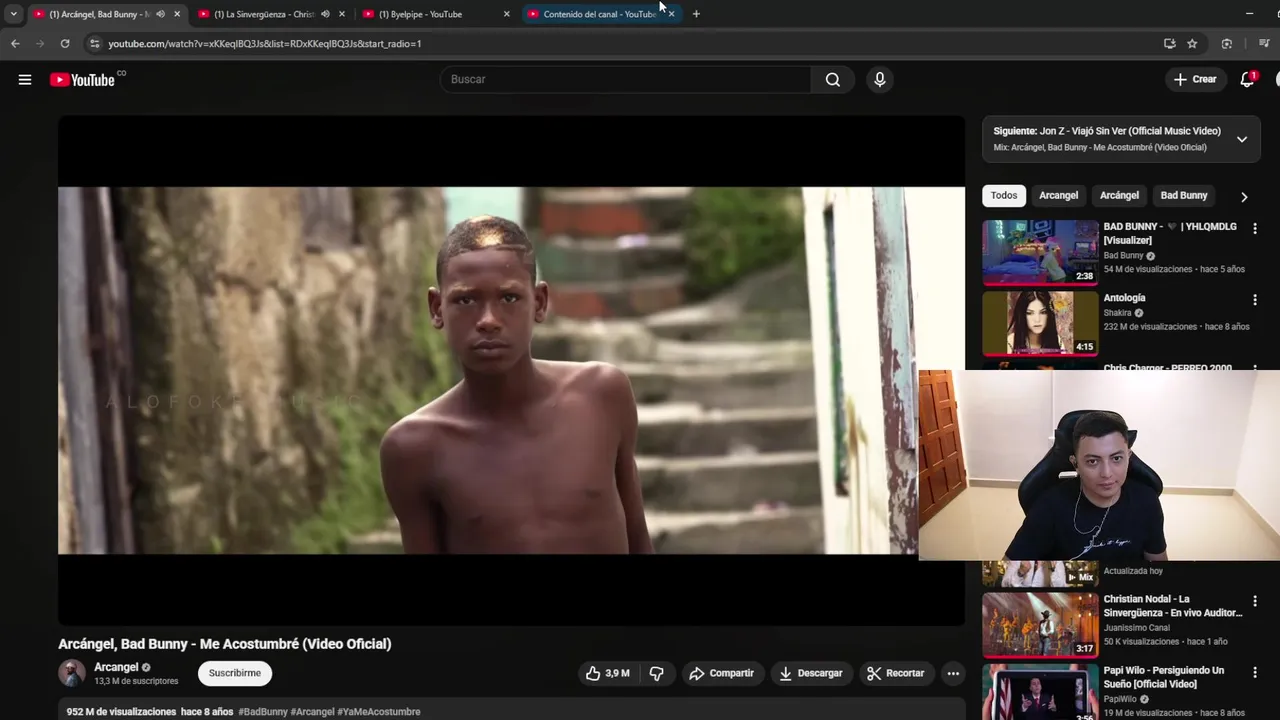1280x720 pixels.
Task: Click the Recortar clip button
Action: click(896, 673)
